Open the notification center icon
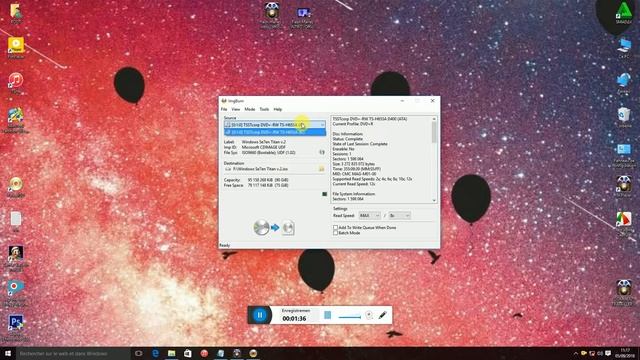 [608, 353]
